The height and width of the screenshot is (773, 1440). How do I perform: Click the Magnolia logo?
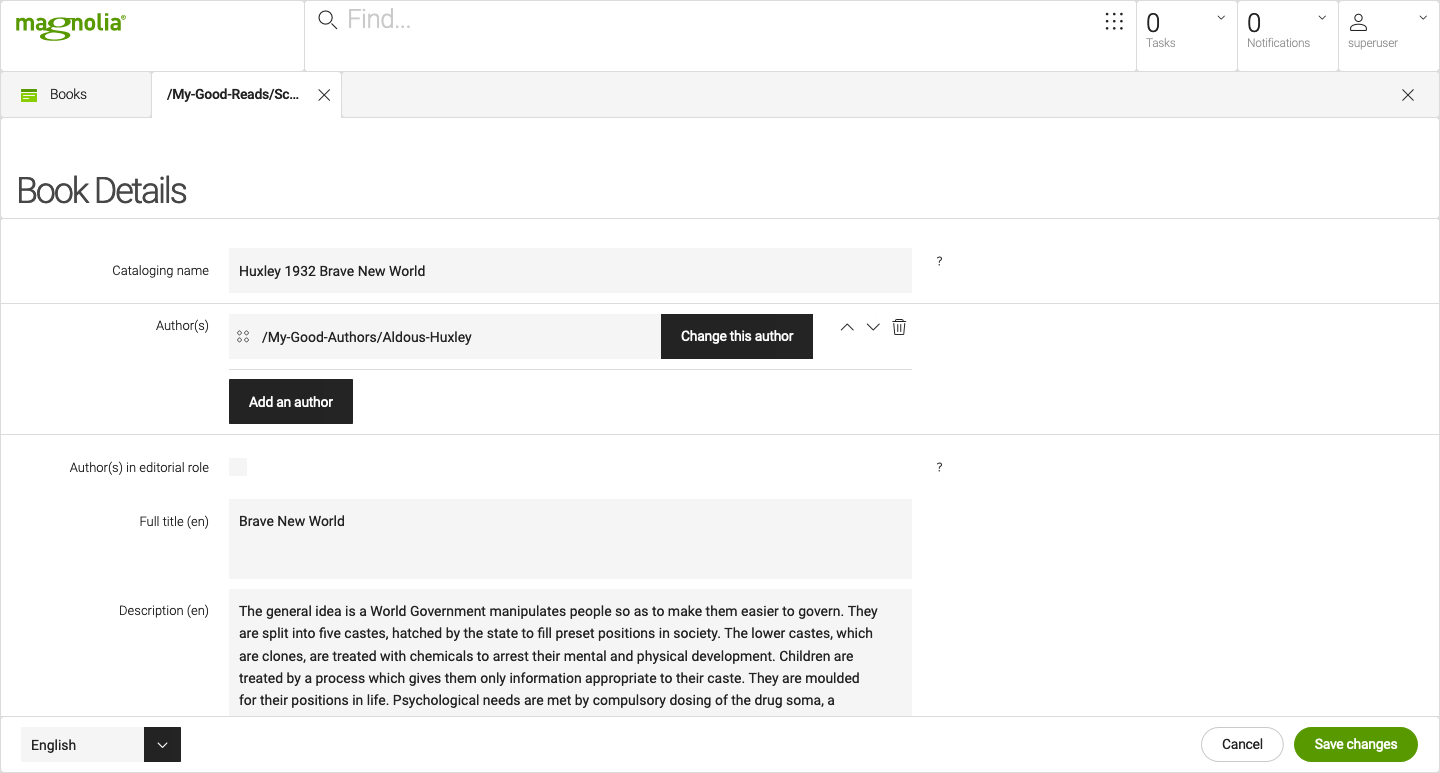coord(69,26)
